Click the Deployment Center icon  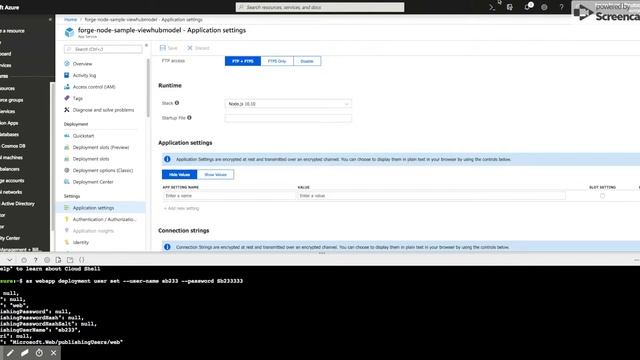[x=67, y=182]
